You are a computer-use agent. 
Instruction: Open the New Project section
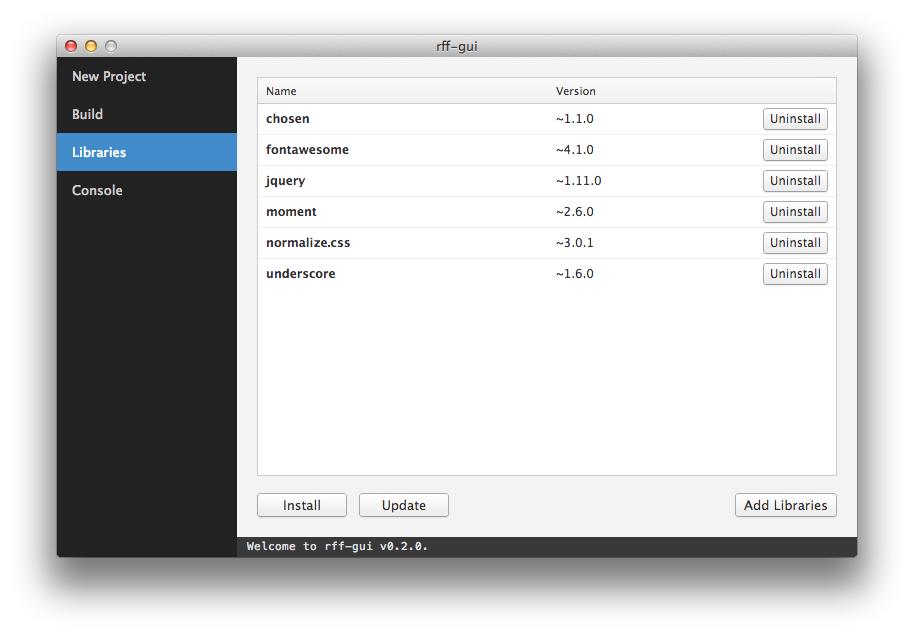(146, 76)
